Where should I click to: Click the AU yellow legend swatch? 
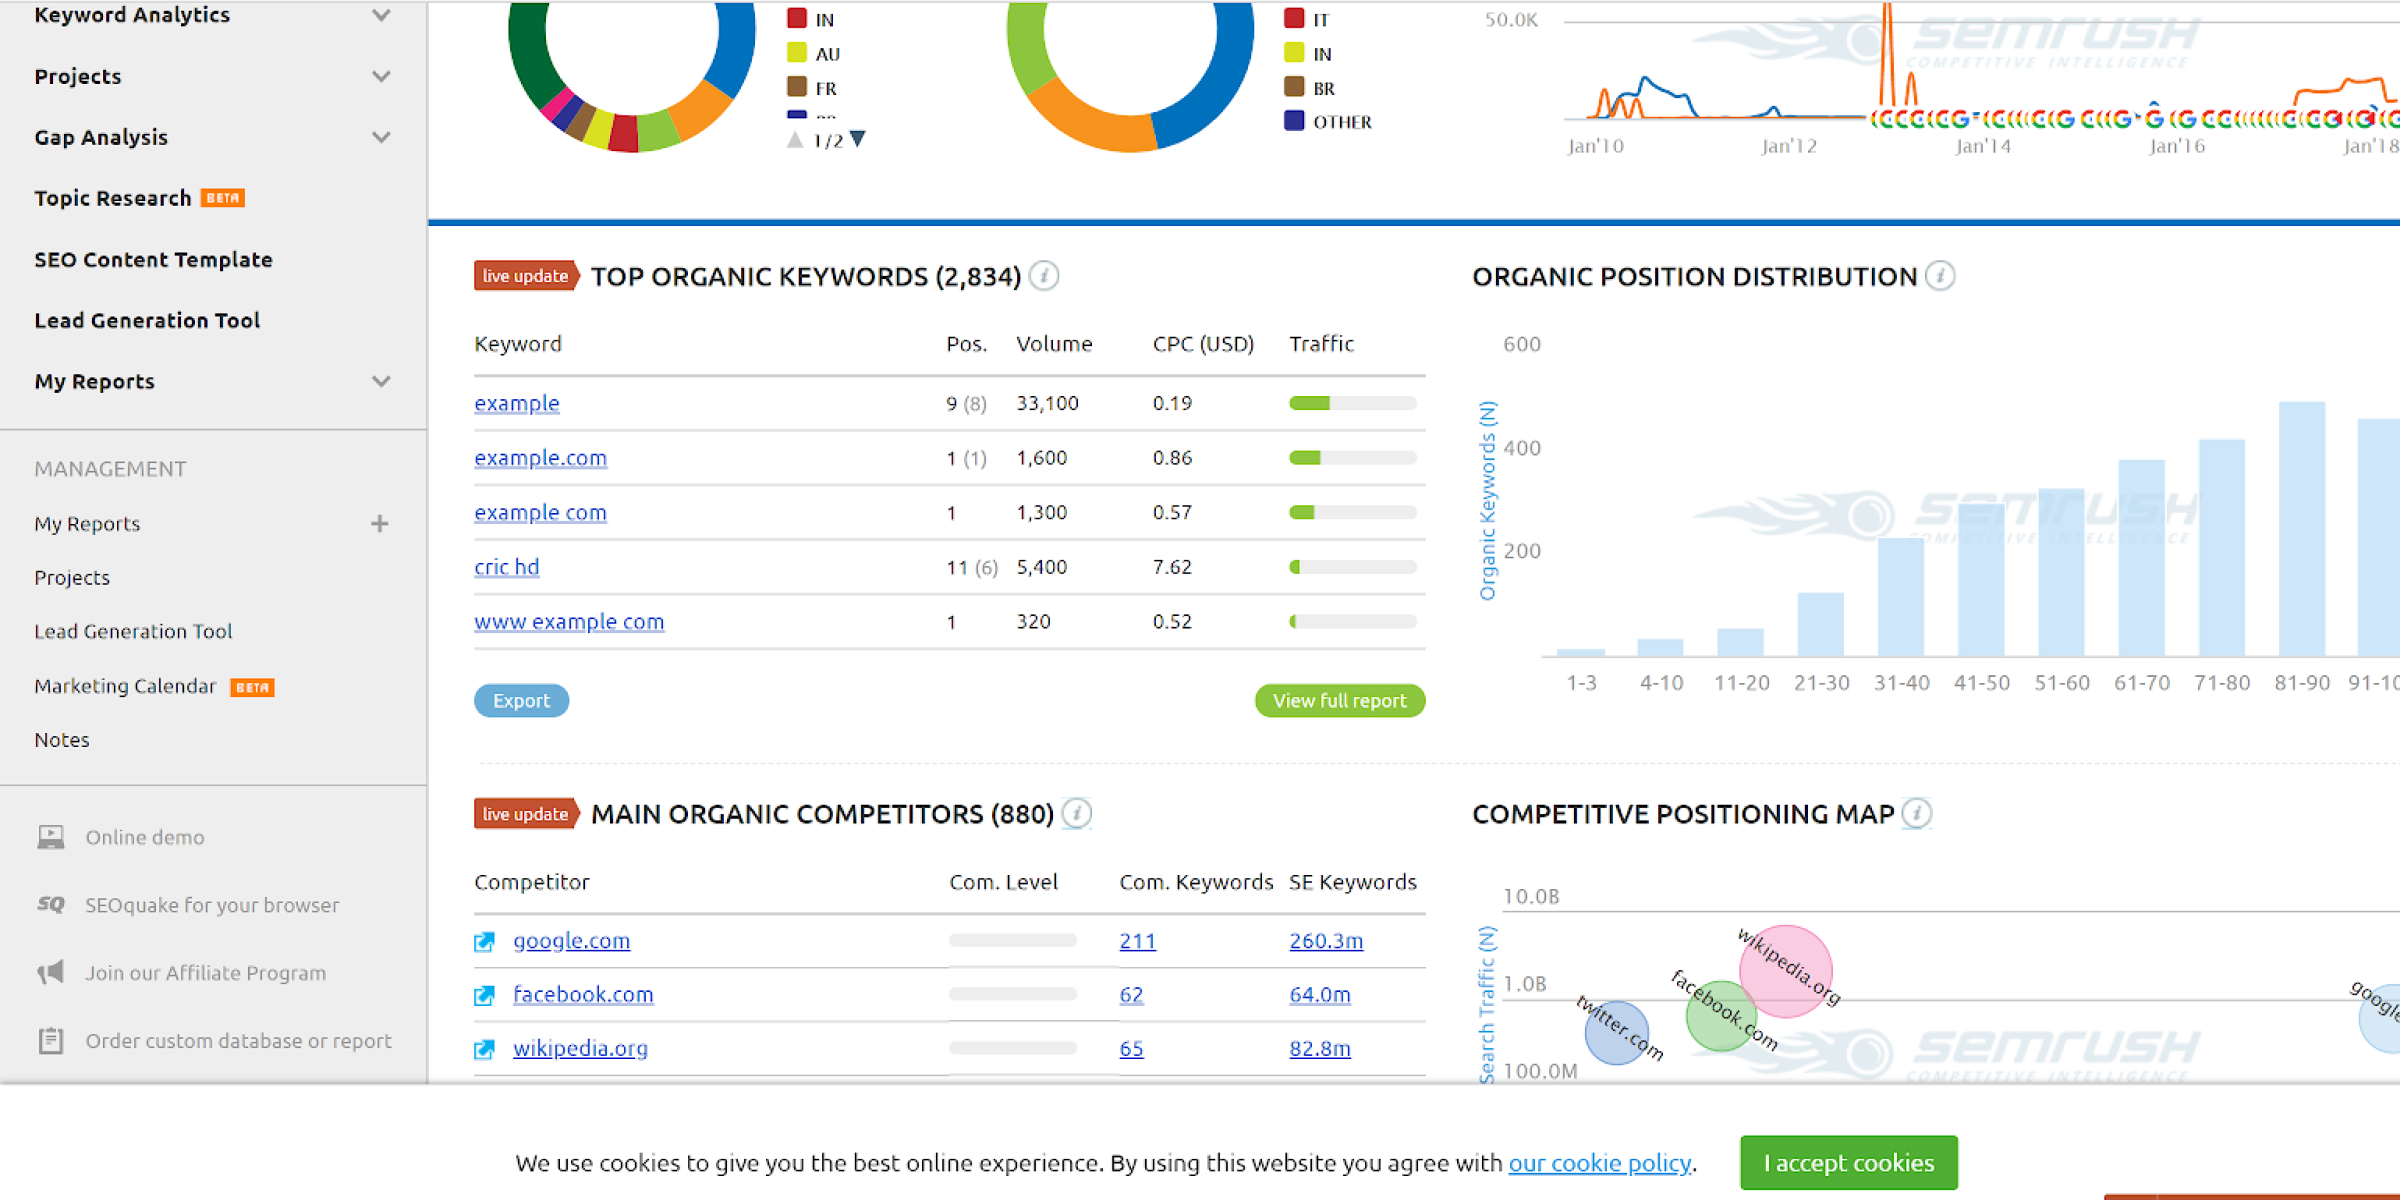(x=797, y=53)
